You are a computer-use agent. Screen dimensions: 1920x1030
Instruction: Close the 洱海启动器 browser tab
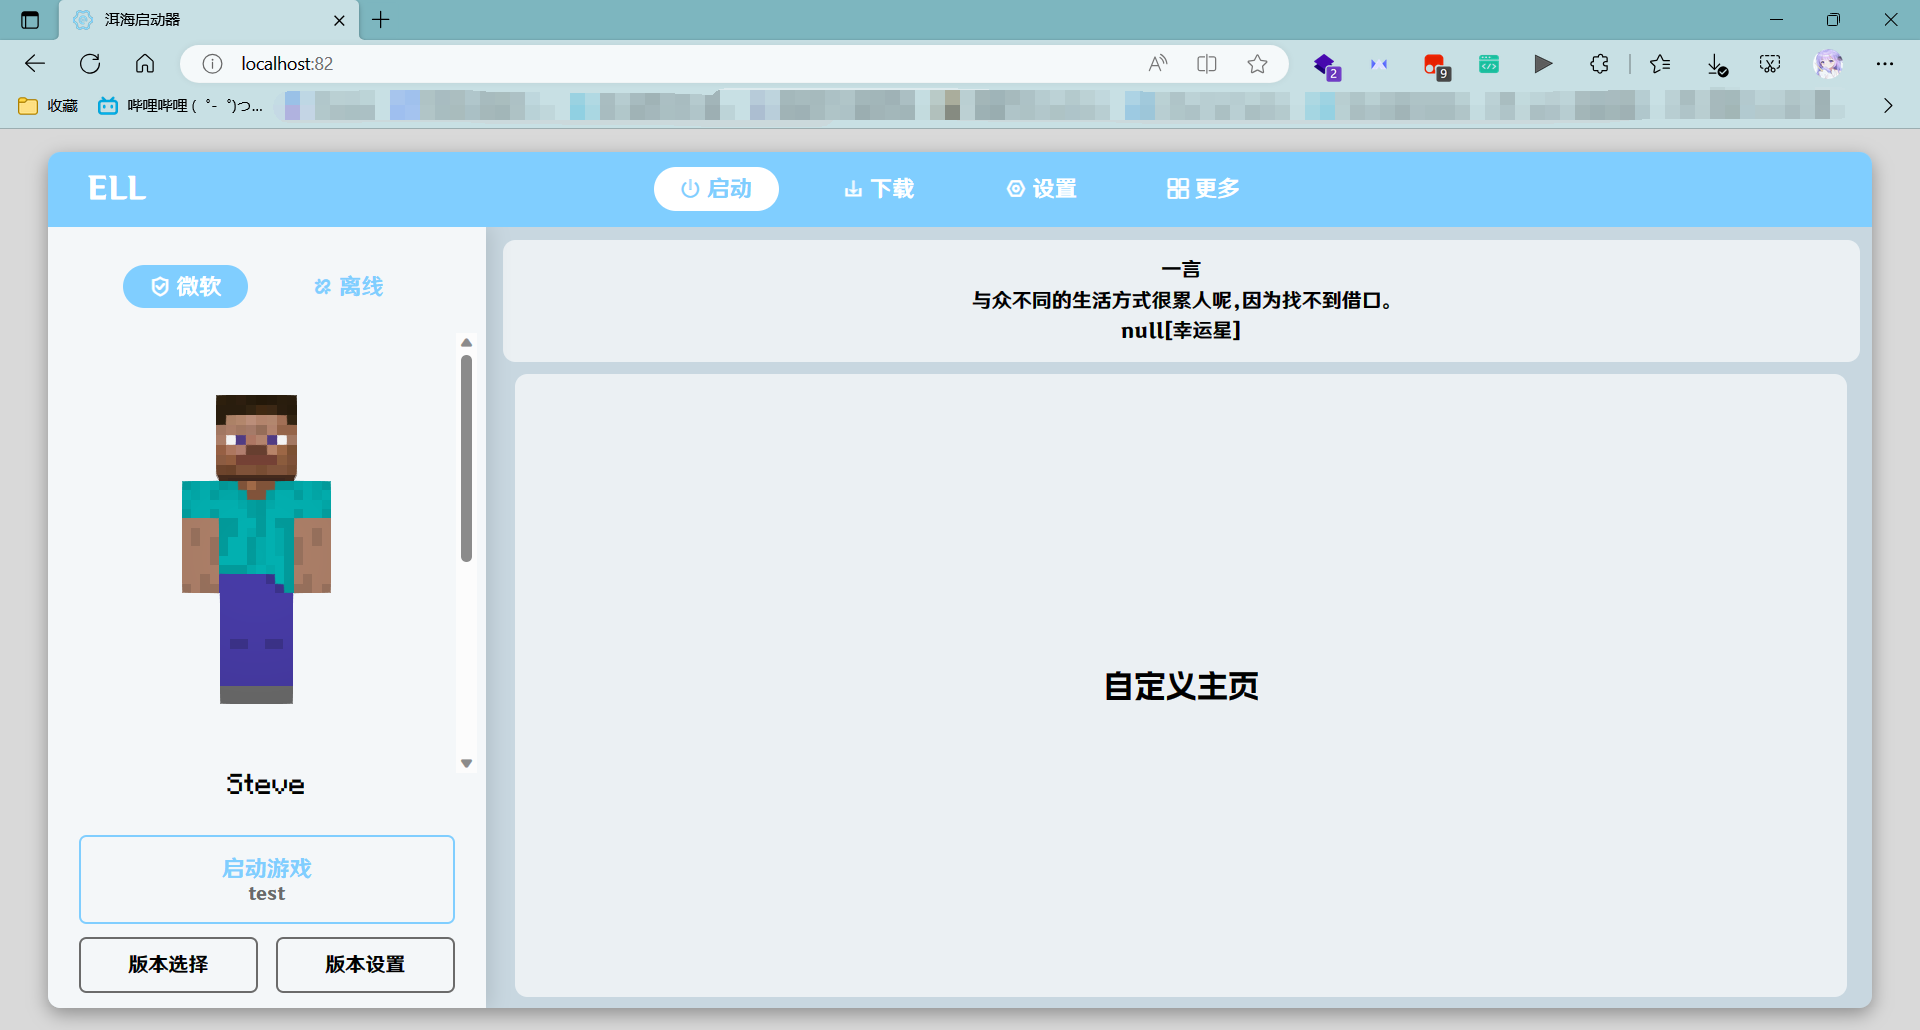[x=339, y=20]
